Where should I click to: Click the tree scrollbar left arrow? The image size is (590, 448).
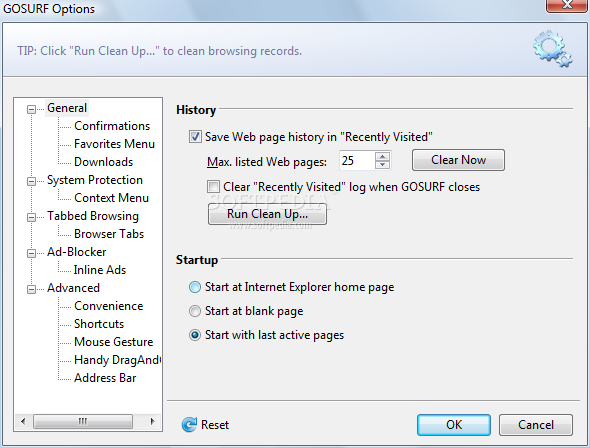(x=23, y=421)
